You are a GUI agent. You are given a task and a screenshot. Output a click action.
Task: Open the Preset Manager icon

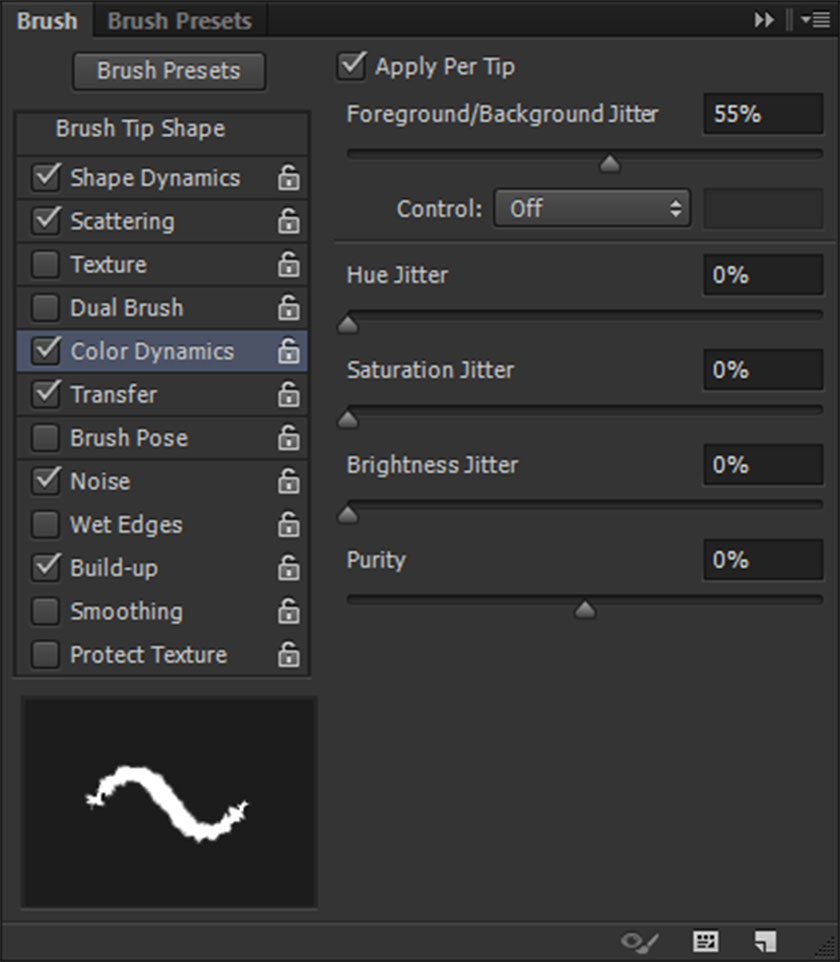point(706,941)
